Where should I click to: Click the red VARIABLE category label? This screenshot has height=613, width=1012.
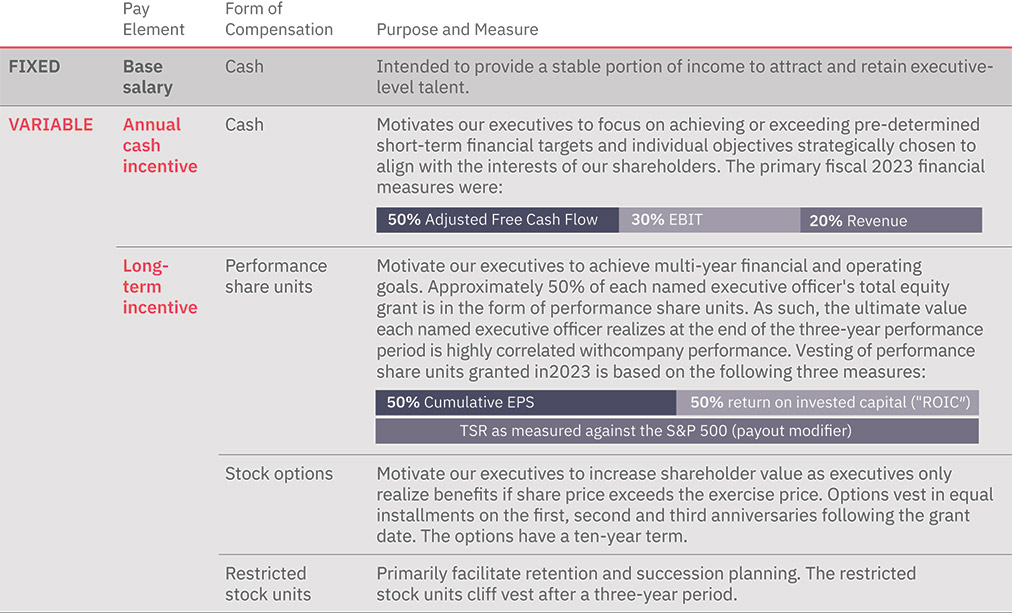[51, 125]
